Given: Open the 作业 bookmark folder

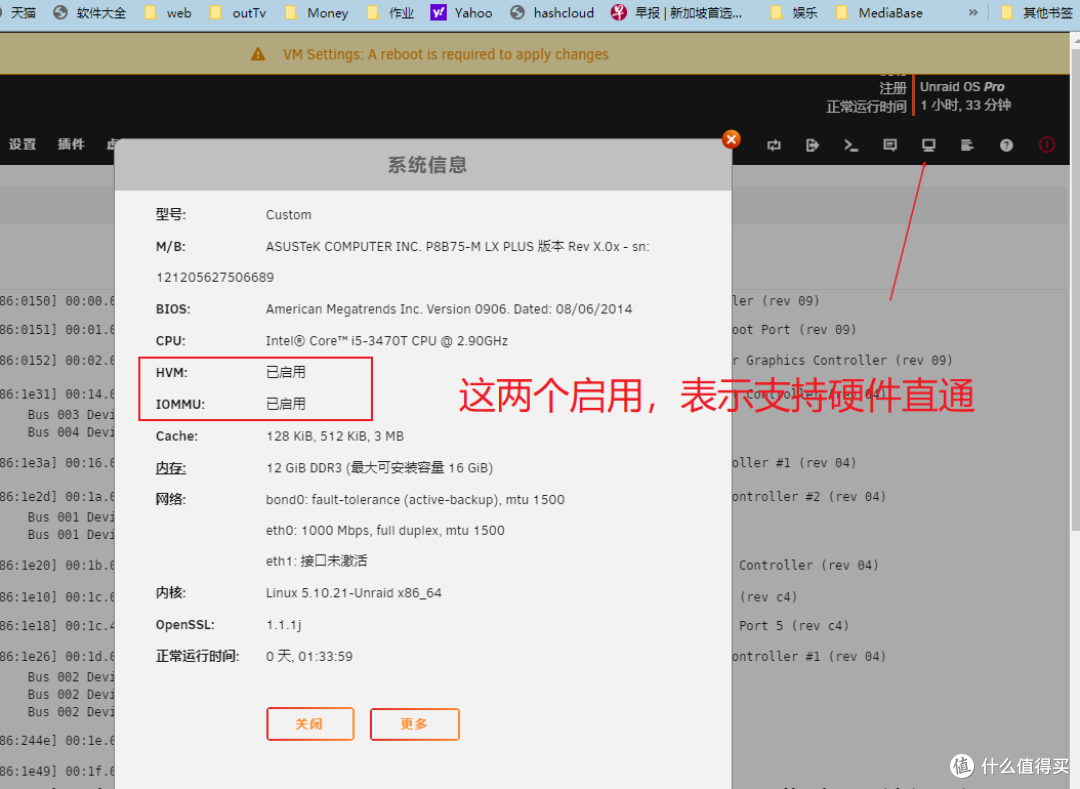Looking at the screenshot, I should click(x=390, y=12).
